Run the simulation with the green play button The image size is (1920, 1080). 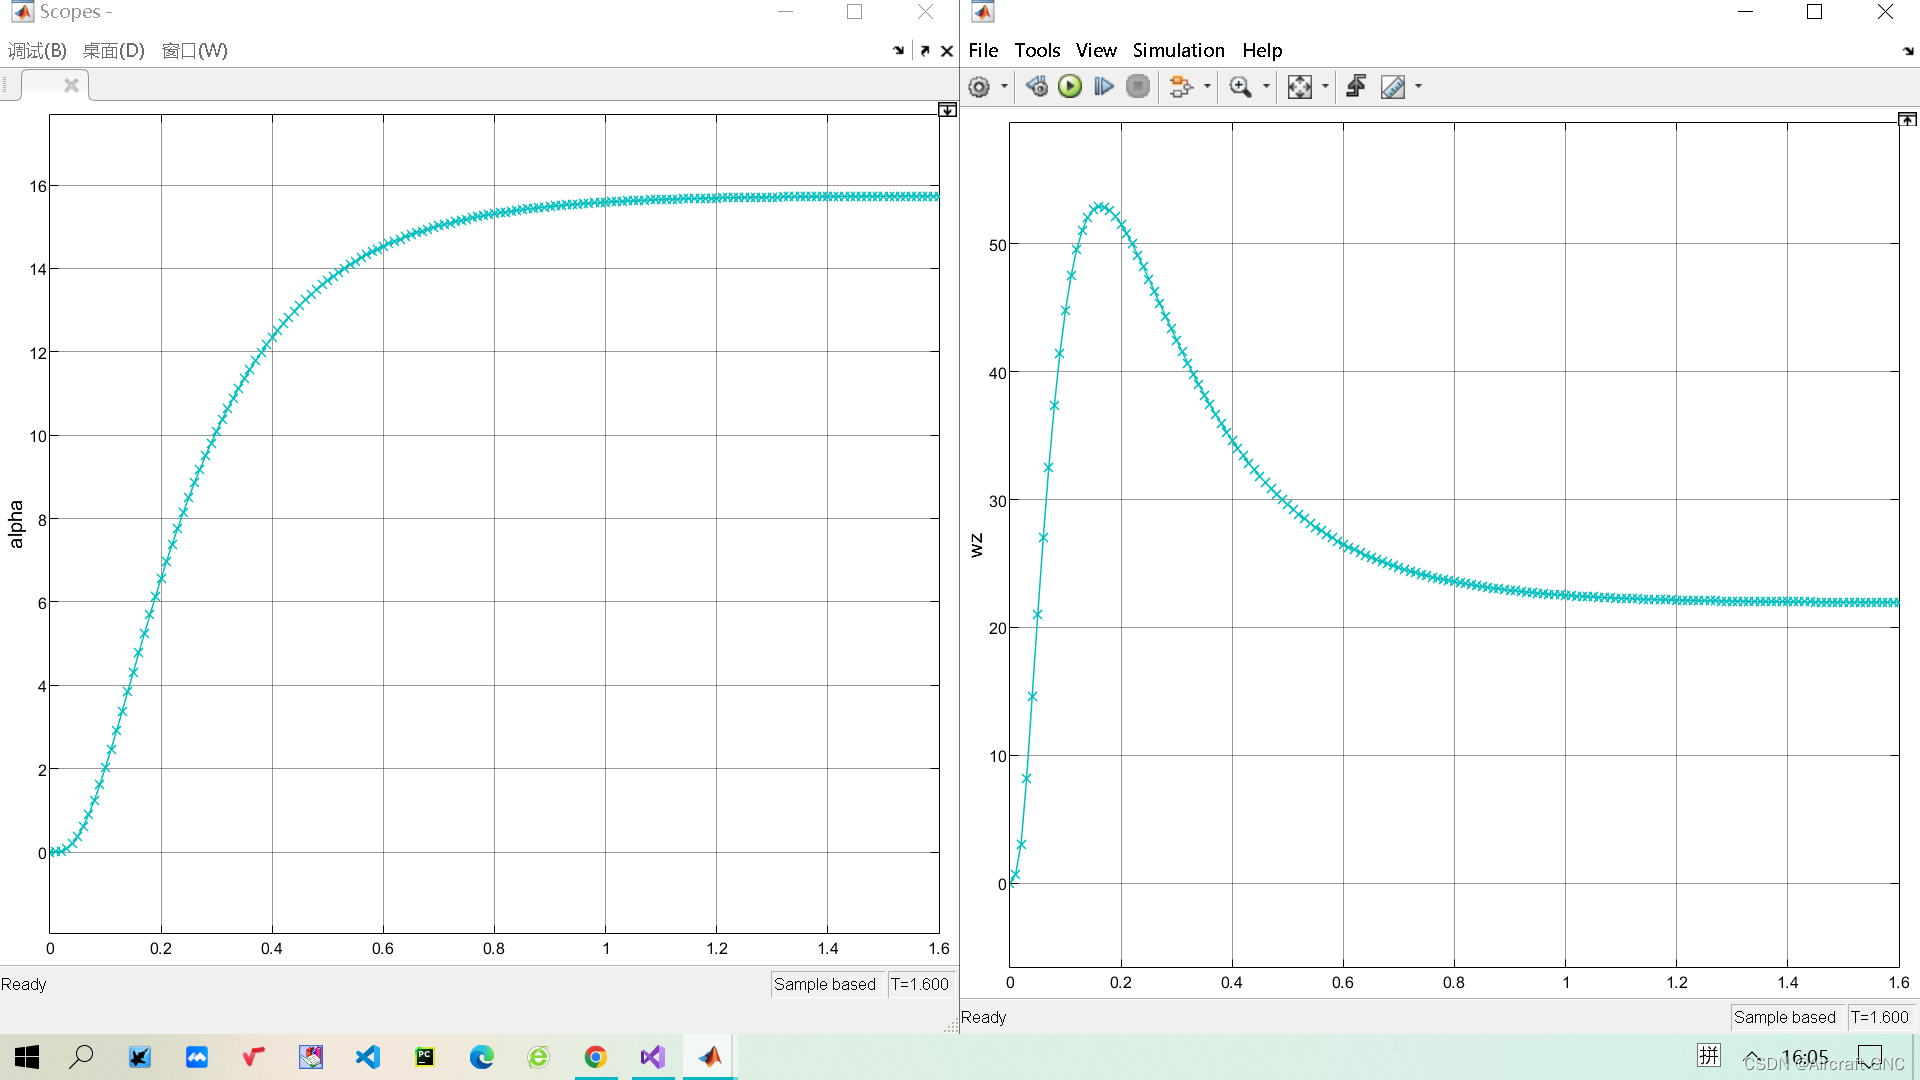click(1070, 87)
